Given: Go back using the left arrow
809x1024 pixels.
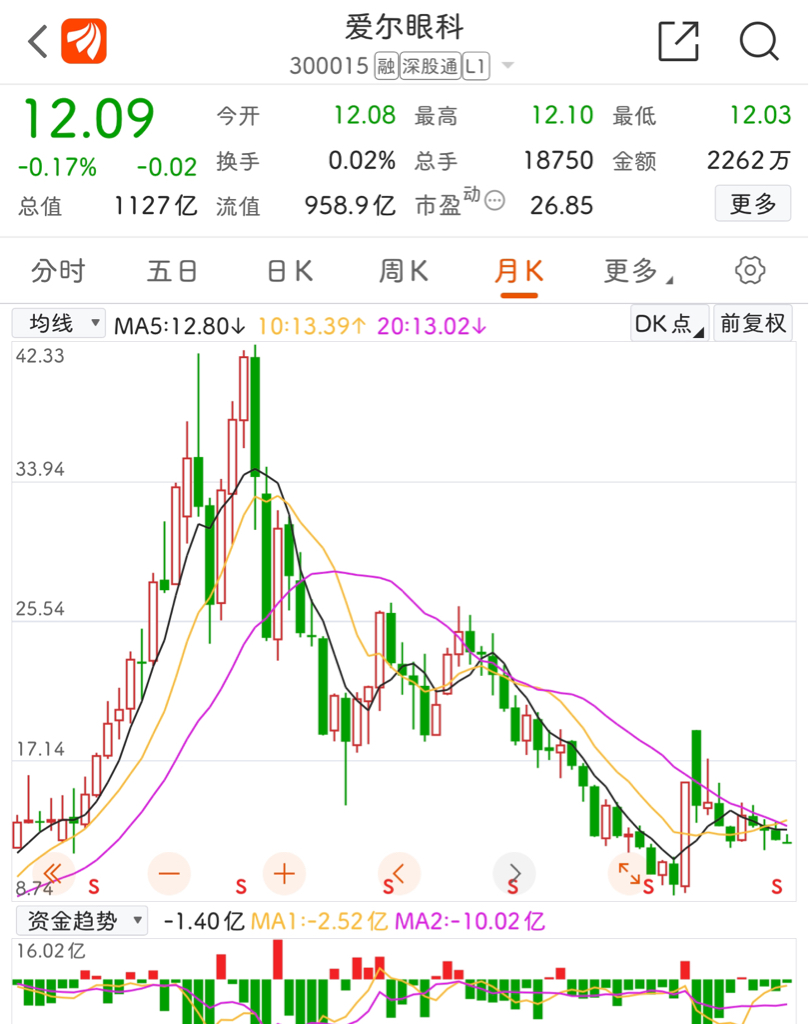Looking at the screenshot, I should tap(38, 41).
